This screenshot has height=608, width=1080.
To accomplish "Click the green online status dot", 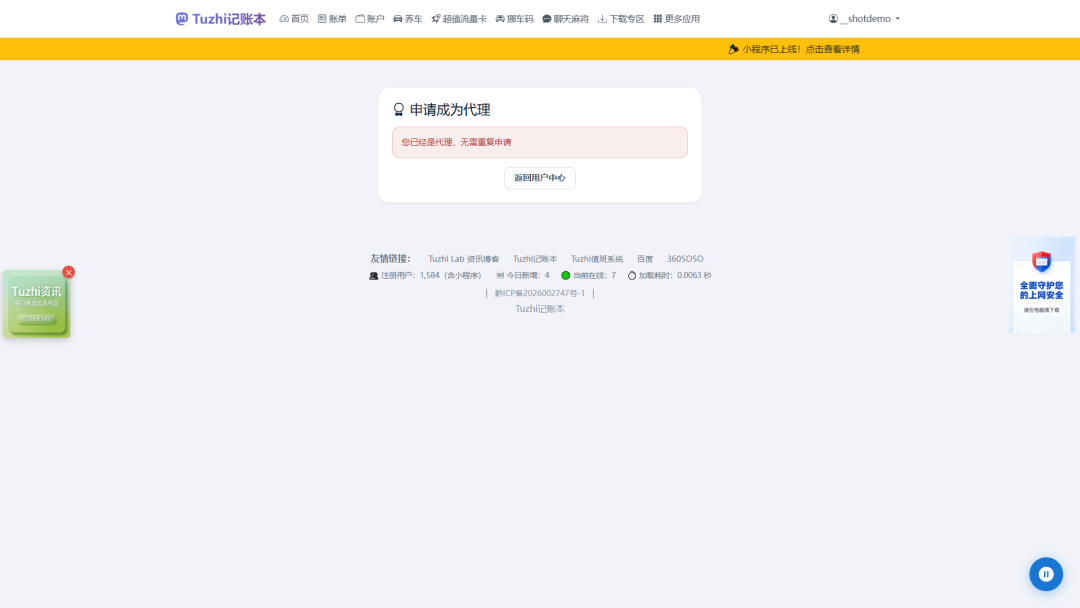I will click(565, 275).
